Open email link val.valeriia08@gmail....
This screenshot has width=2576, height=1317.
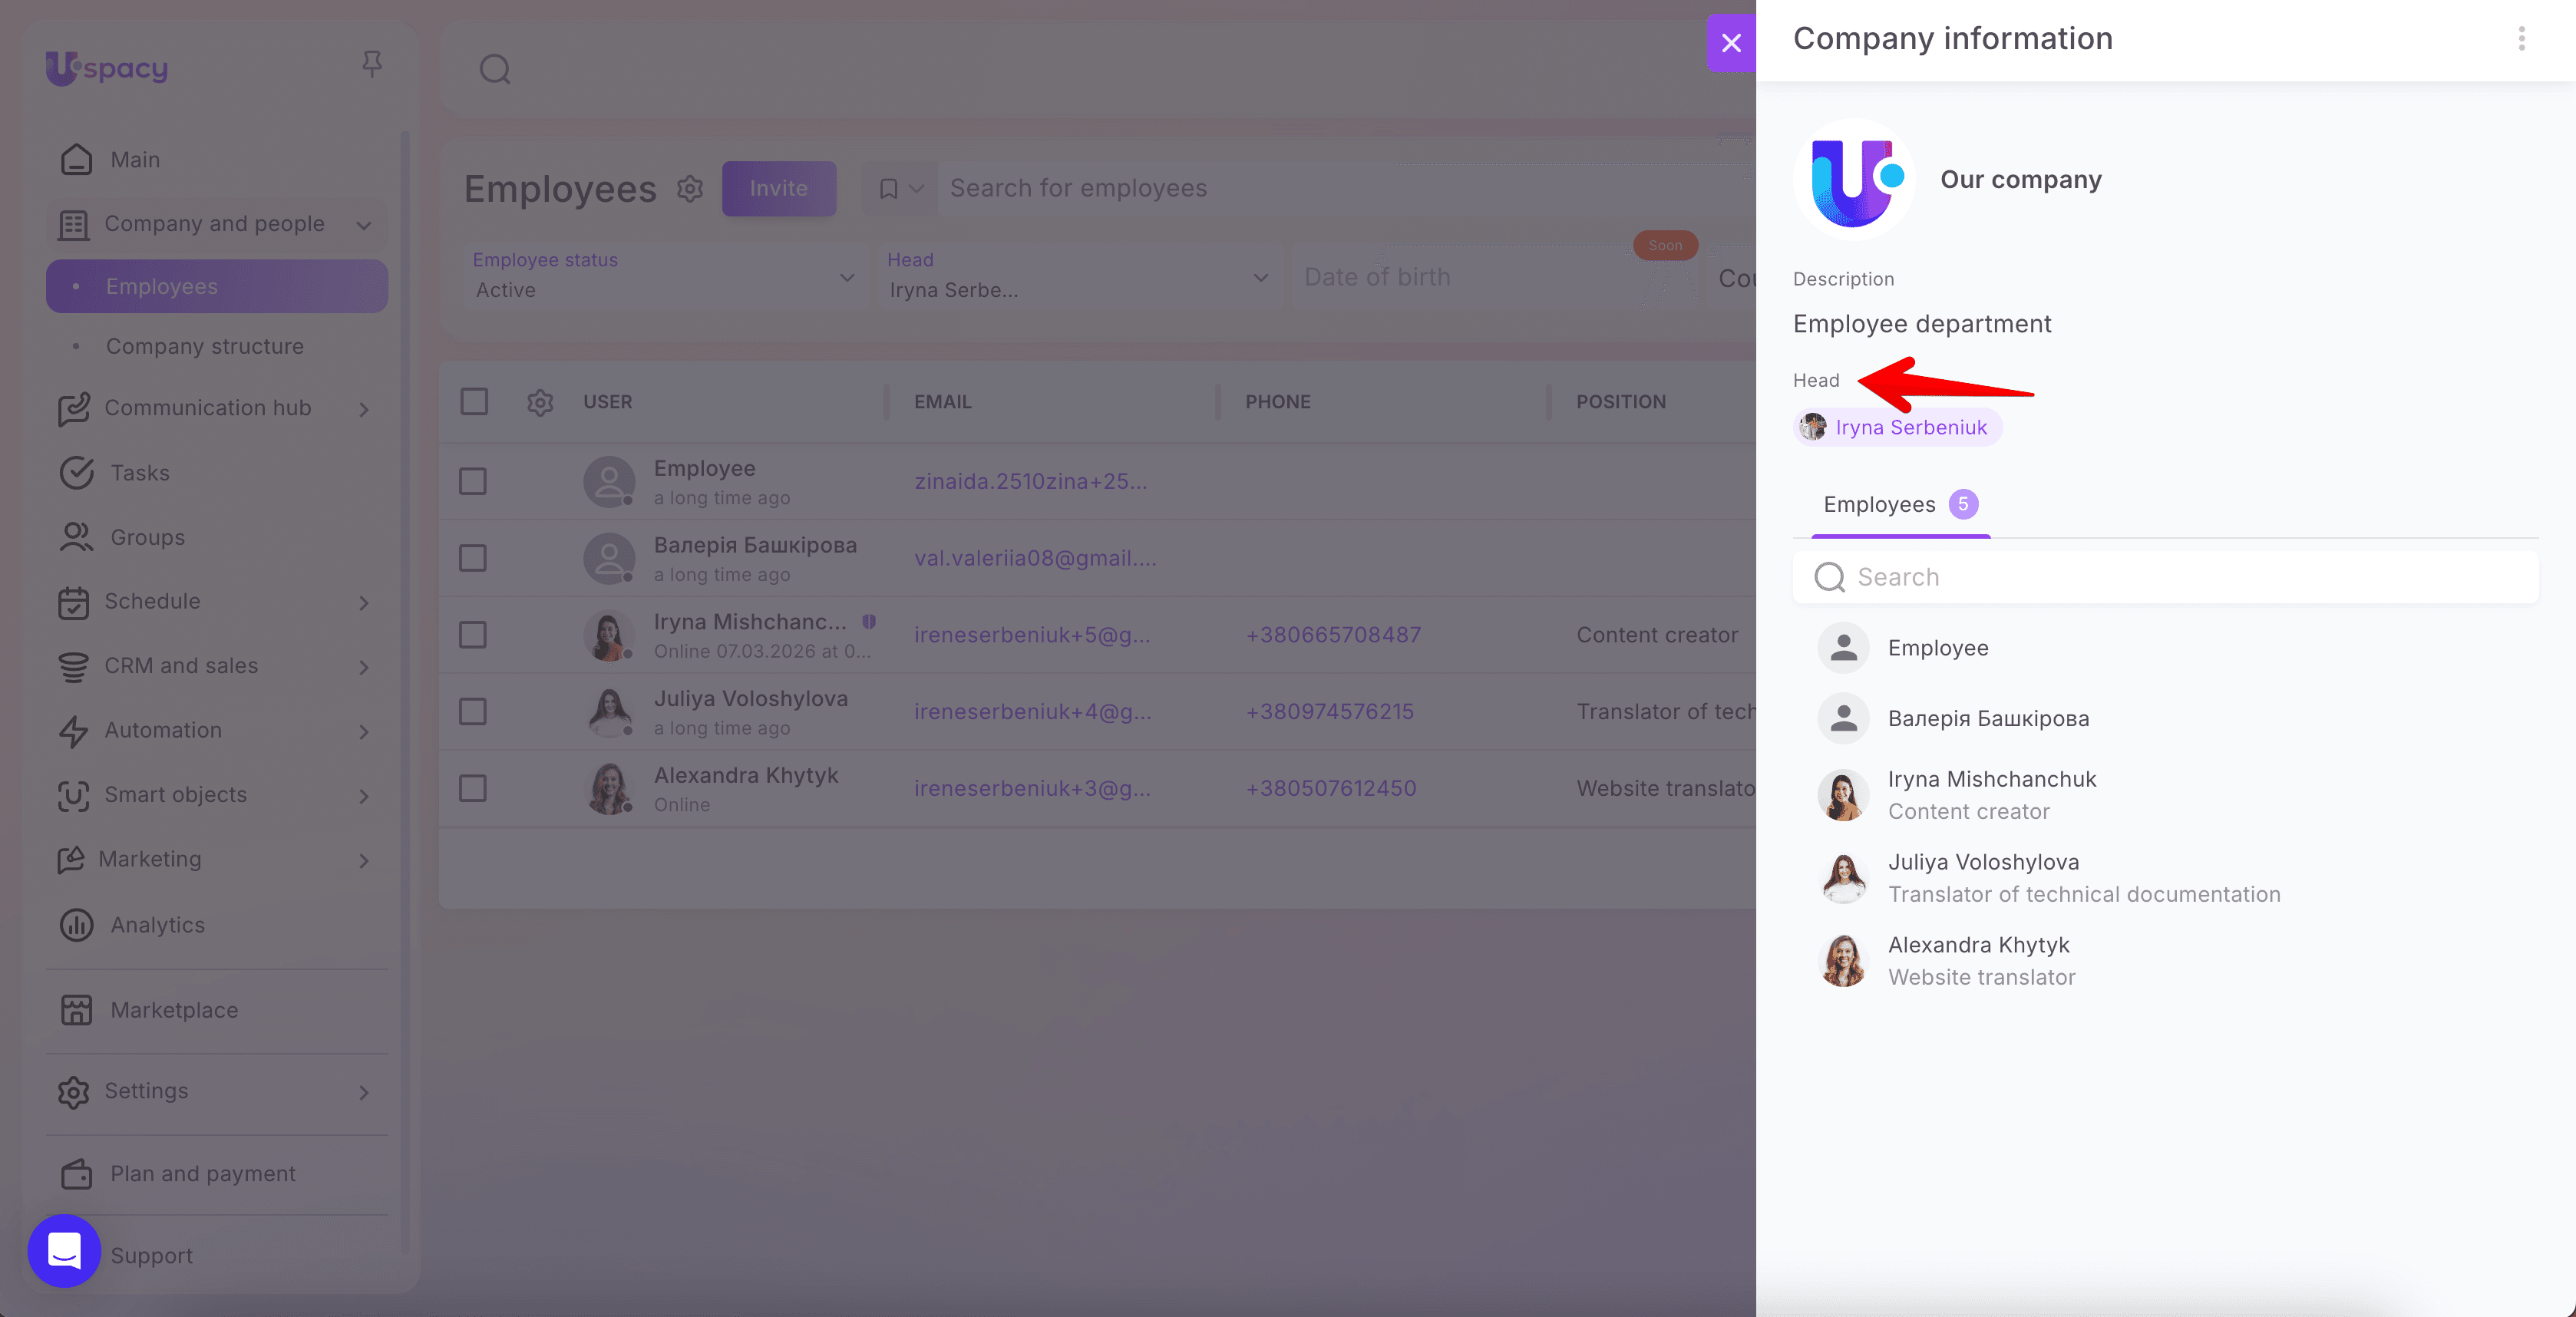coord(1035,558)
